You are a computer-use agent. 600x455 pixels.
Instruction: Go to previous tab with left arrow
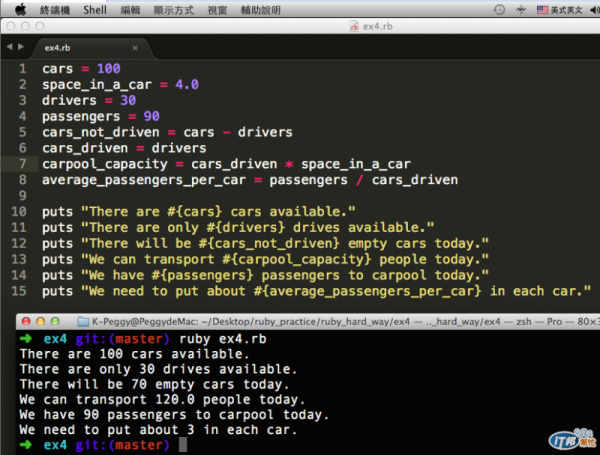click(9, 47)
